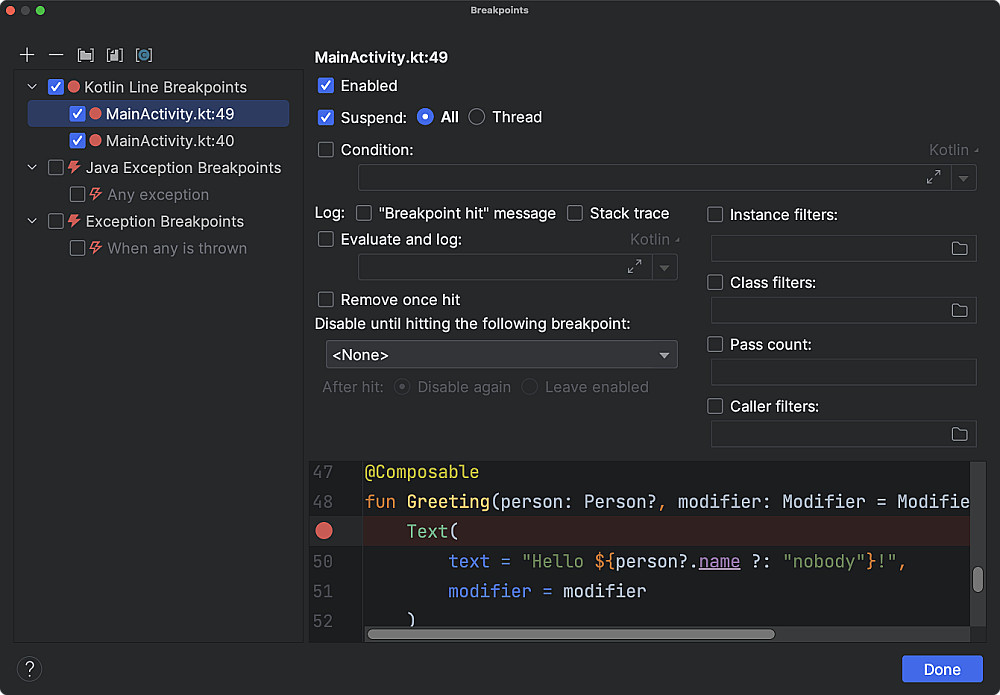Toggle the Remove once hit checkbox
This screenshot has width=1000, height=695.
[326, 300]
